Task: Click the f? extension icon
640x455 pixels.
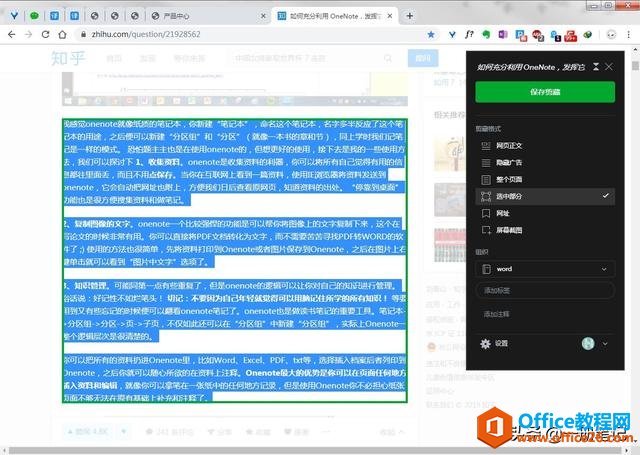Action: 469,35
